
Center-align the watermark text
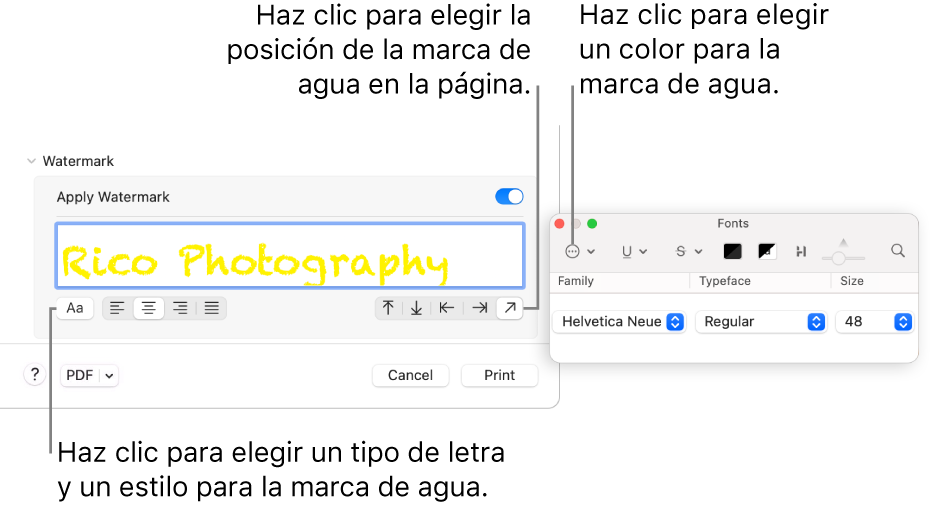coord(148,308)
